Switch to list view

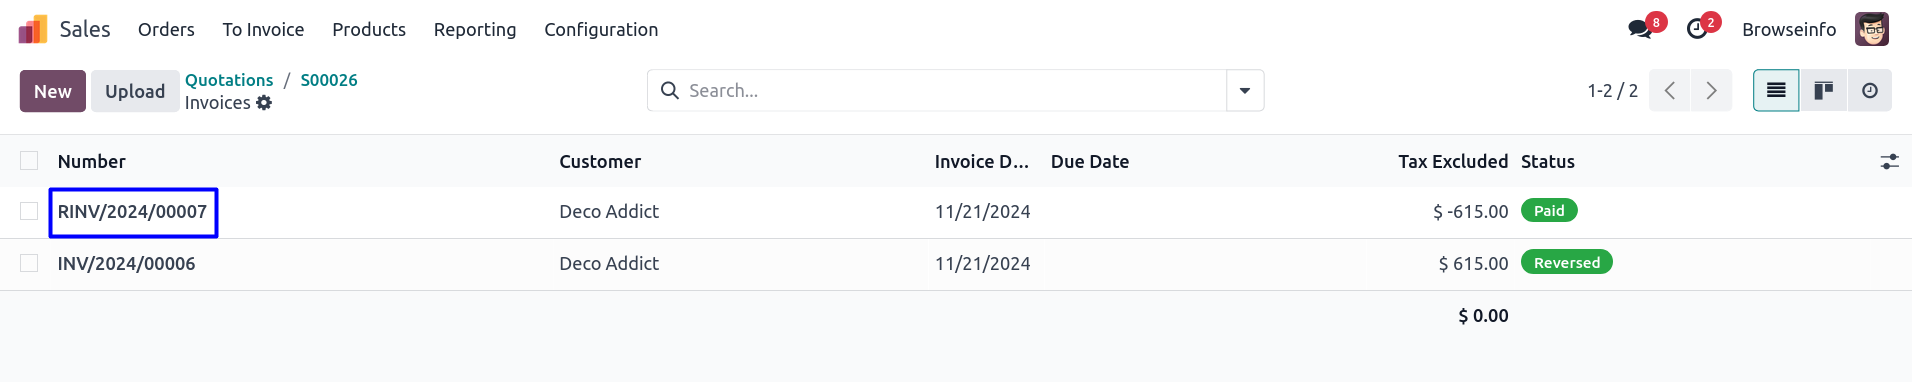(x=1776, y=91)
